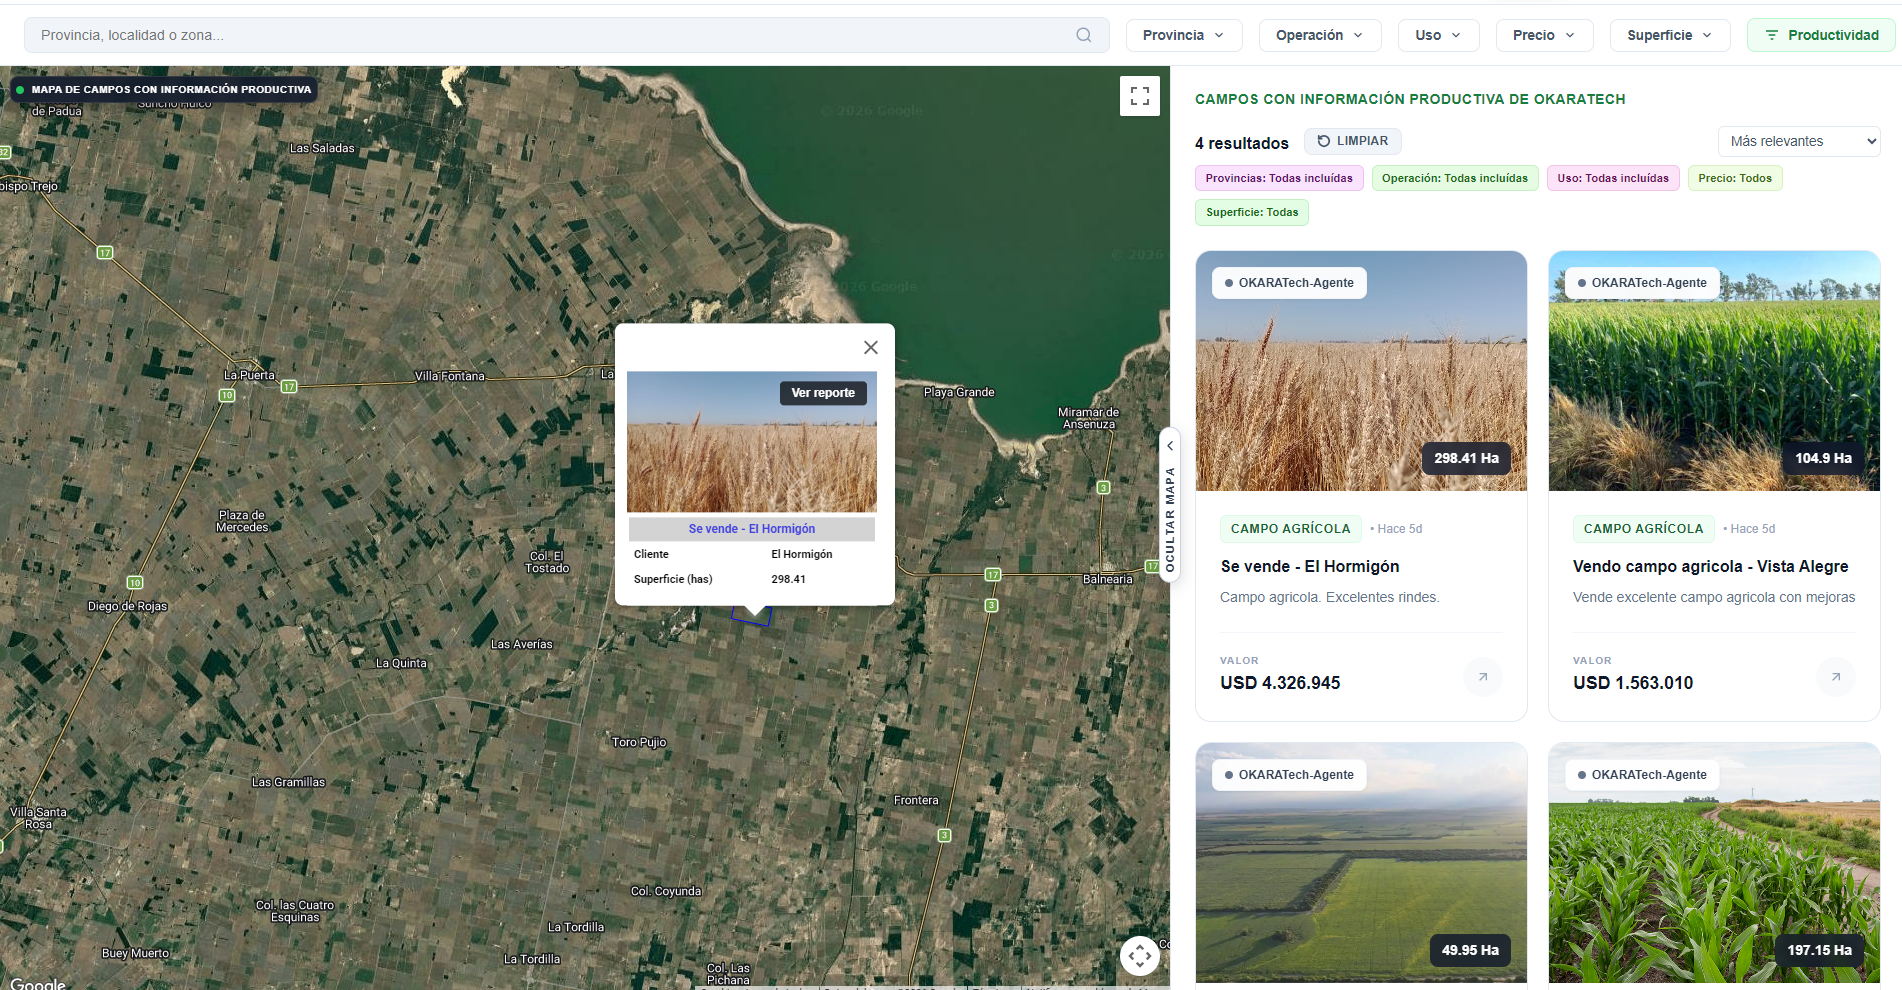Click the Plaza de Mercedes map label

242,521
